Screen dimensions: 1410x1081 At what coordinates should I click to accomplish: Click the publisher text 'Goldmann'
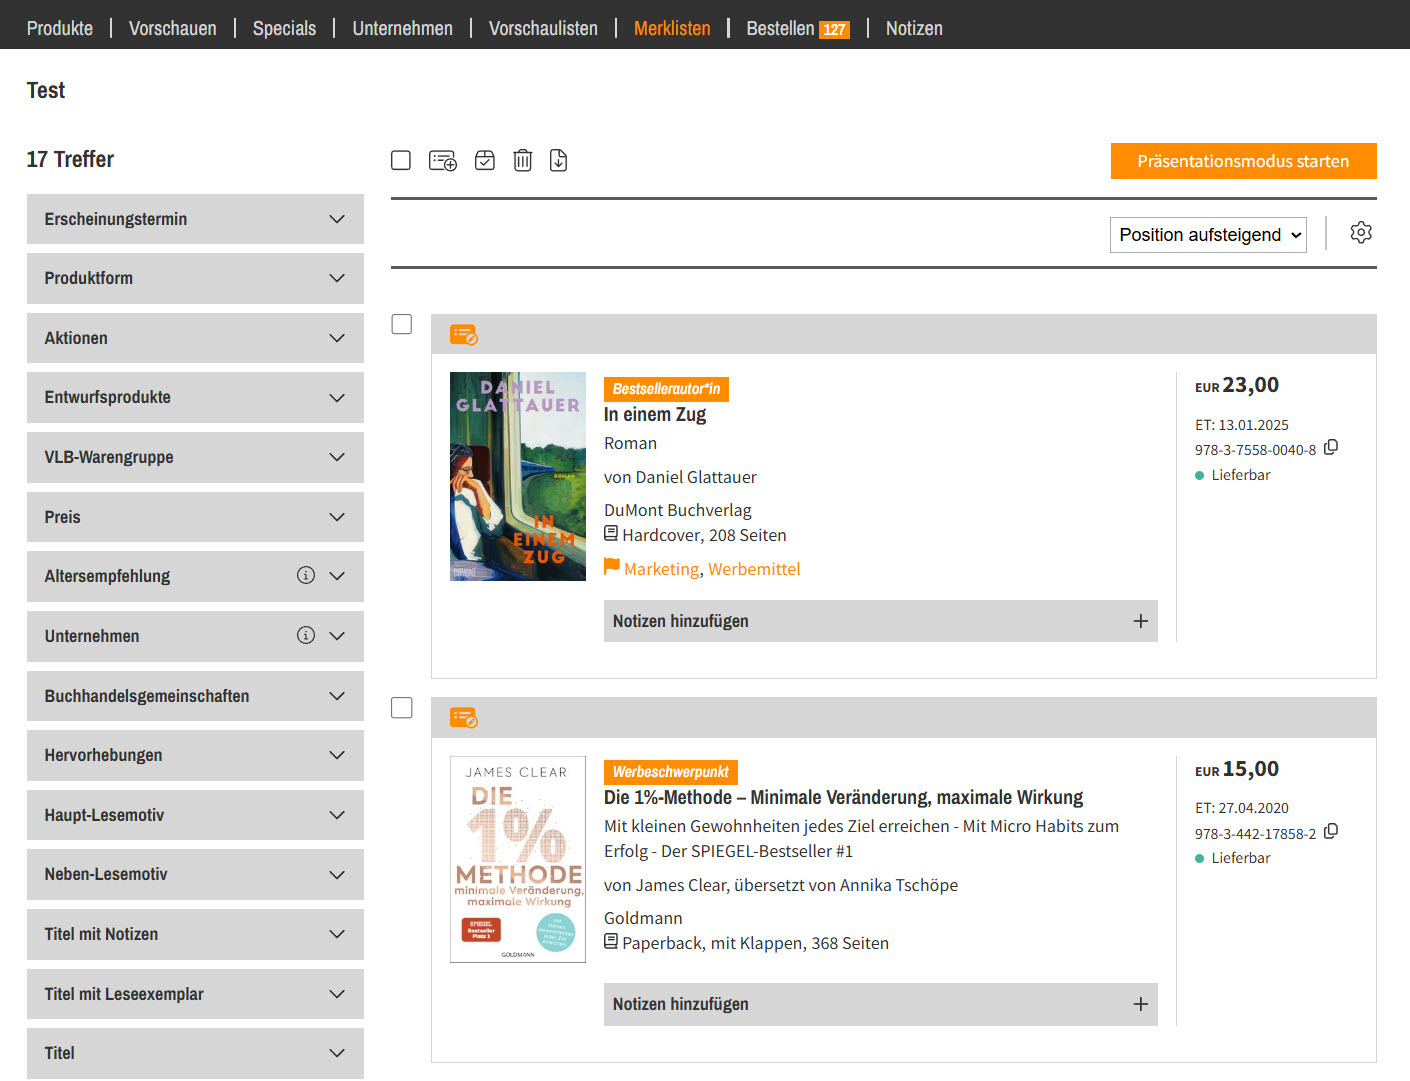click(x=643, y=918)
